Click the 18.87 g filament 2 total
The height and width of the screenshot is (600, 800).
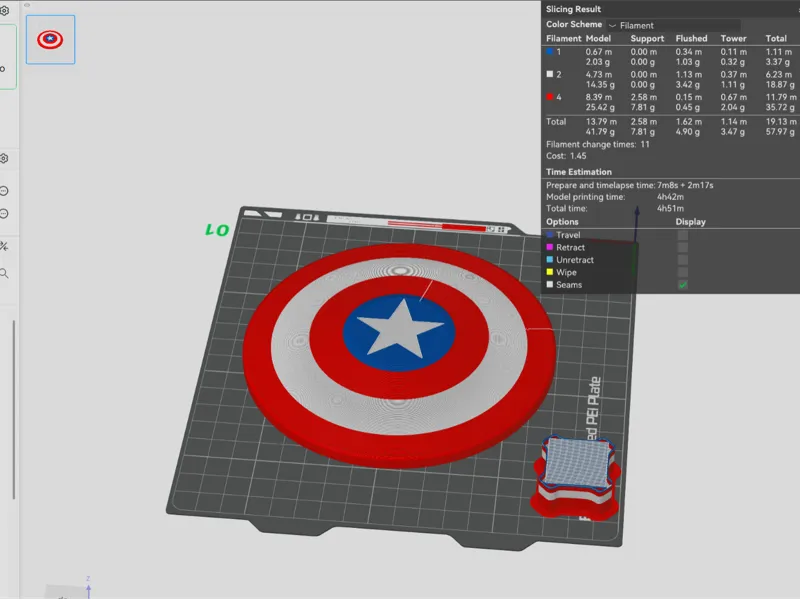coord(780,84)
